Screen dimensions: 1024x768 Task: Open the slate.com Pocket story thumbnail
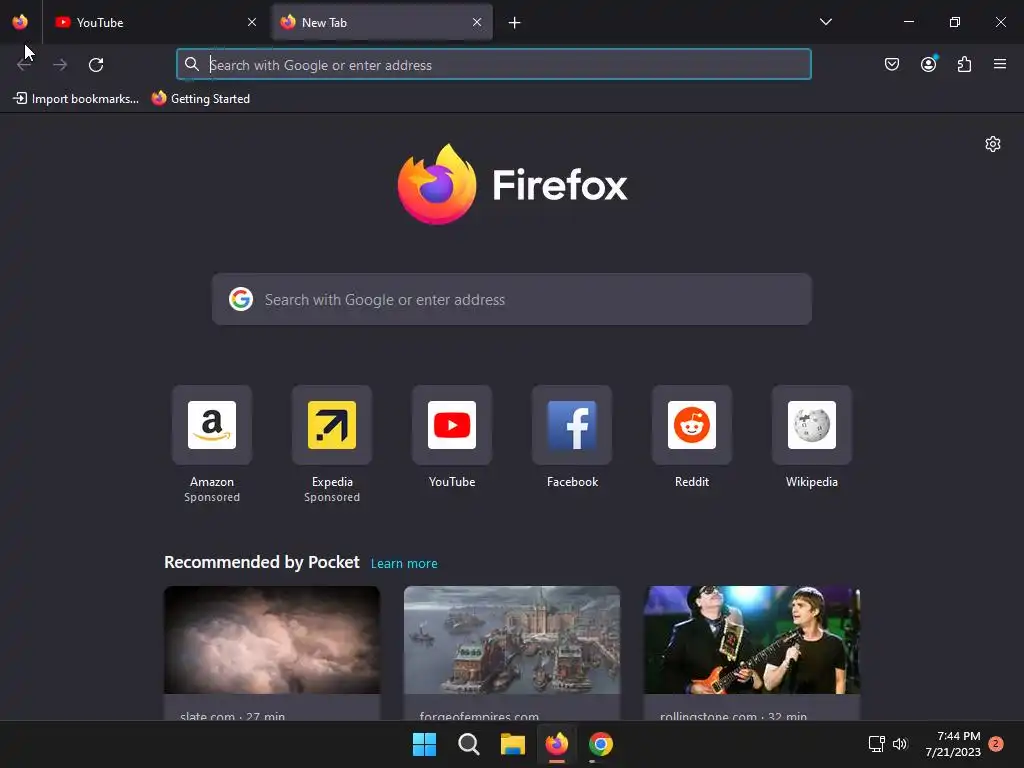point(272,640)
